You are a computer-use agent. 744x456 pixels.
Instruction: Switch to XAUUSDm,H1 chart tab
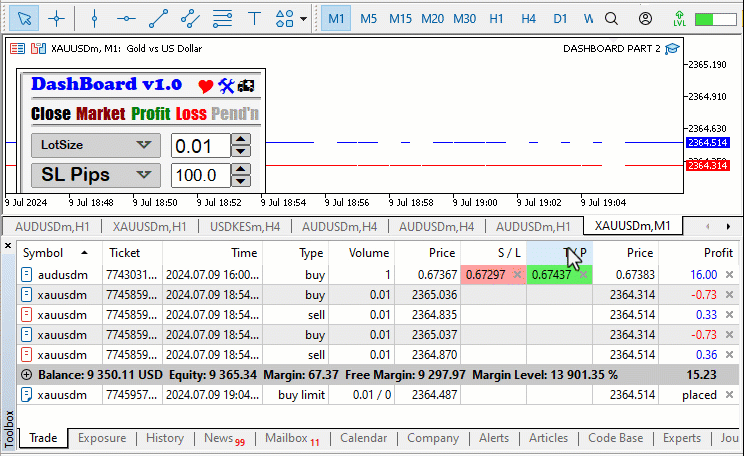point(149,227)
